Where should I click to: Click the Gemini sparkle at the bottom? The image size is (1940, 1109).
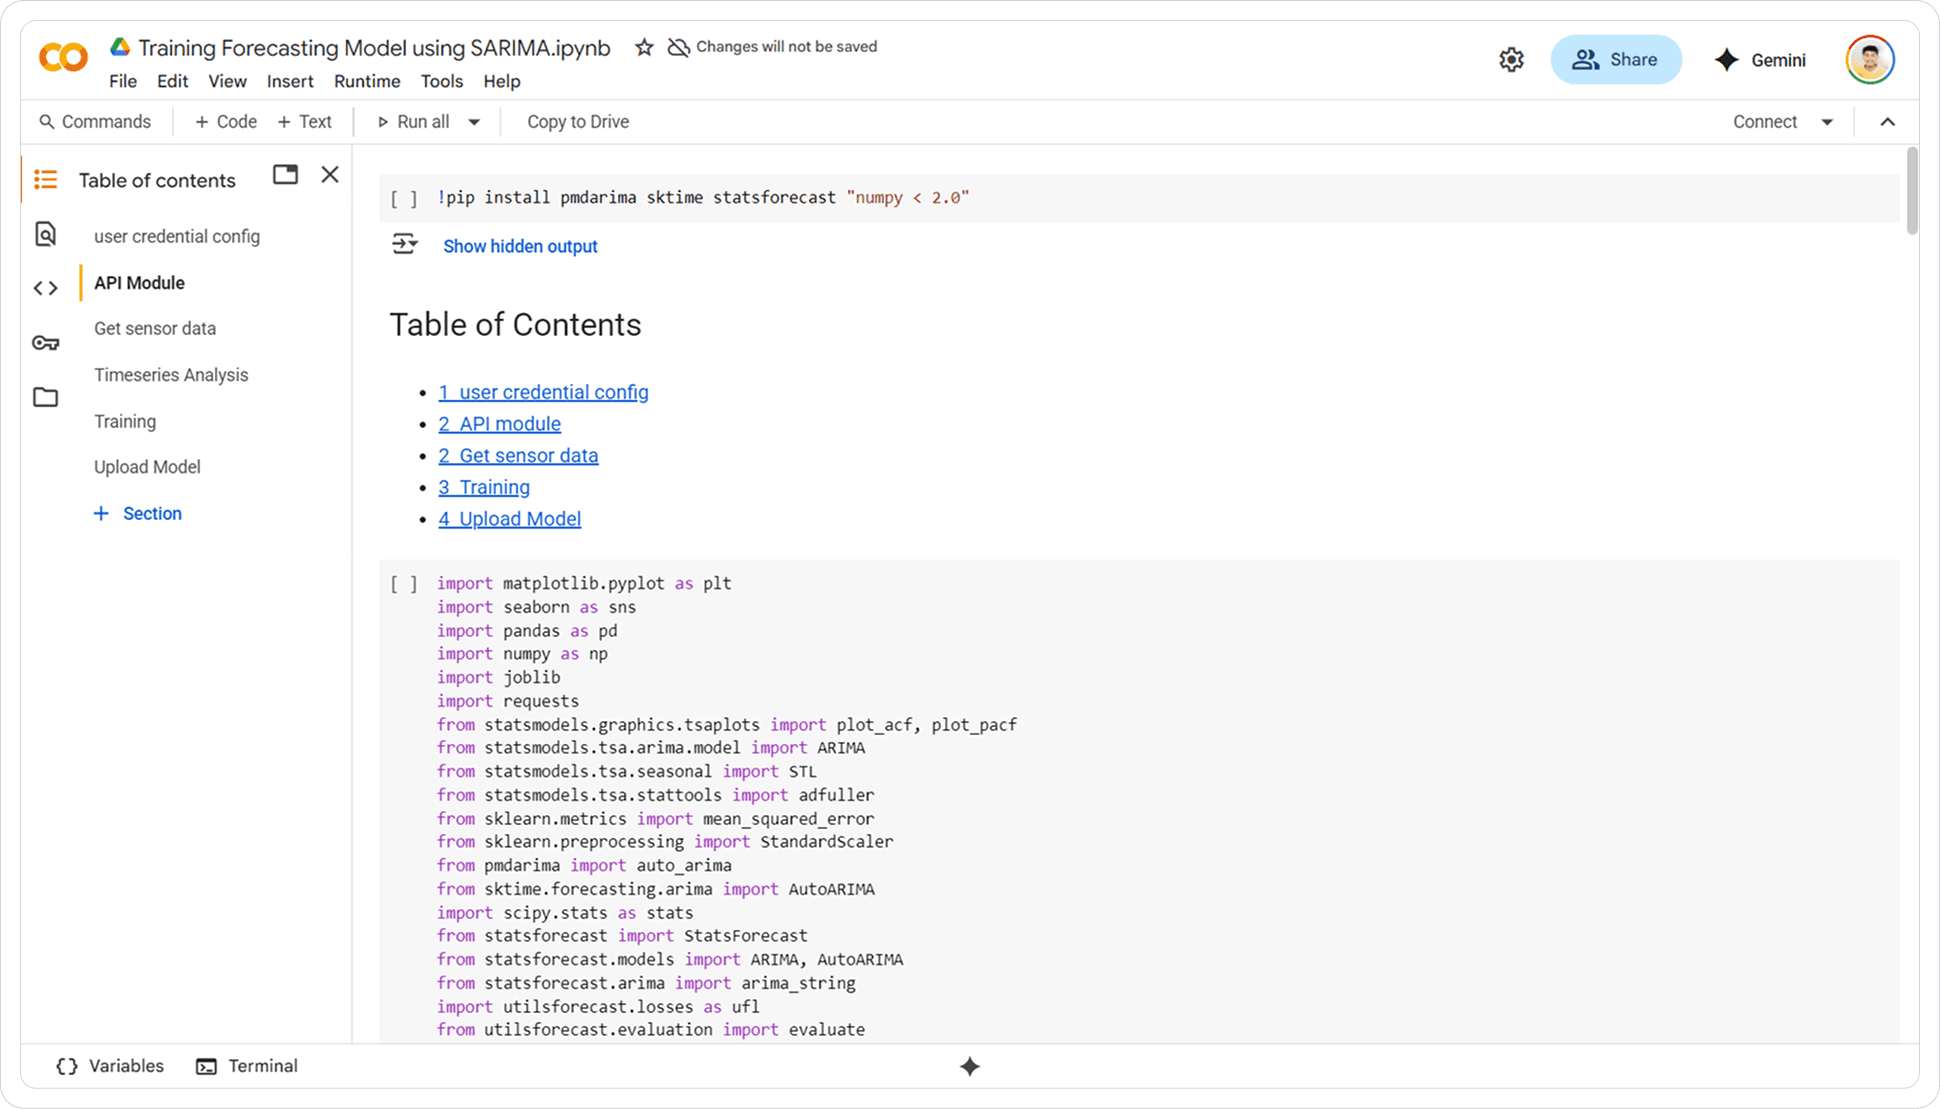(x=969, y=1066)
